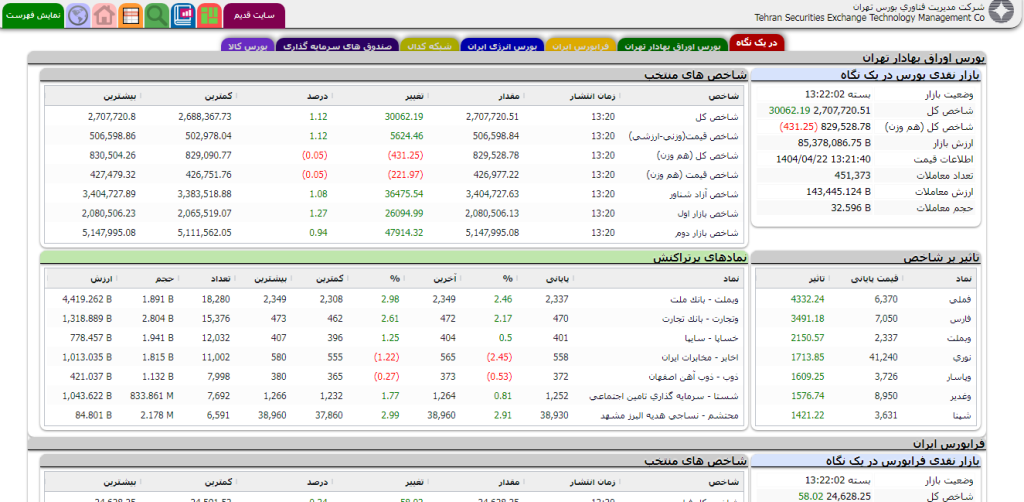The image size is (1024, 502).
Task: Click شاخص بازار دوم index name
Action: click(x=709, y=232)
